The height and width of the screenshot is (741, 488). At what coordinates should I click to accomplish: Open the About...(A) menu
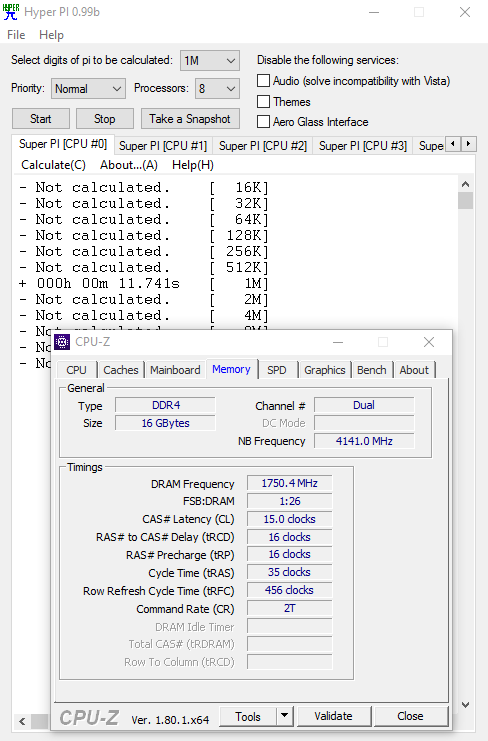pyautogui.click(x=129, y=165)
